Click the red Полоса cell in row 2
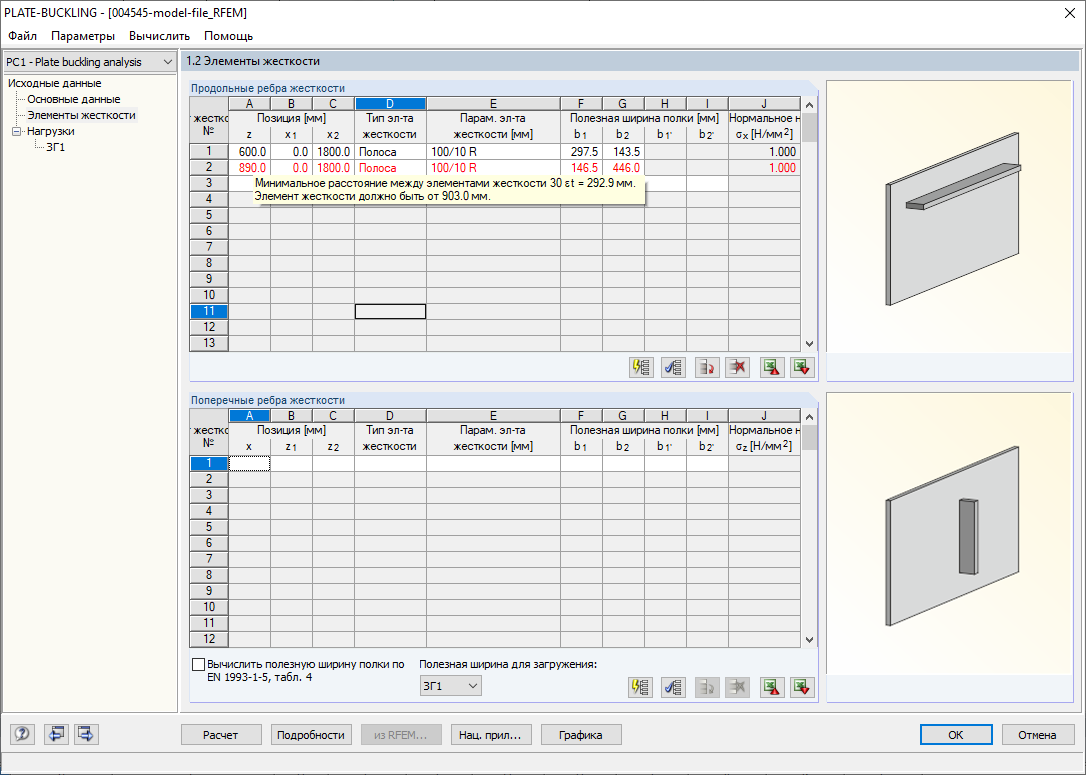 click(x=390, y=168)
